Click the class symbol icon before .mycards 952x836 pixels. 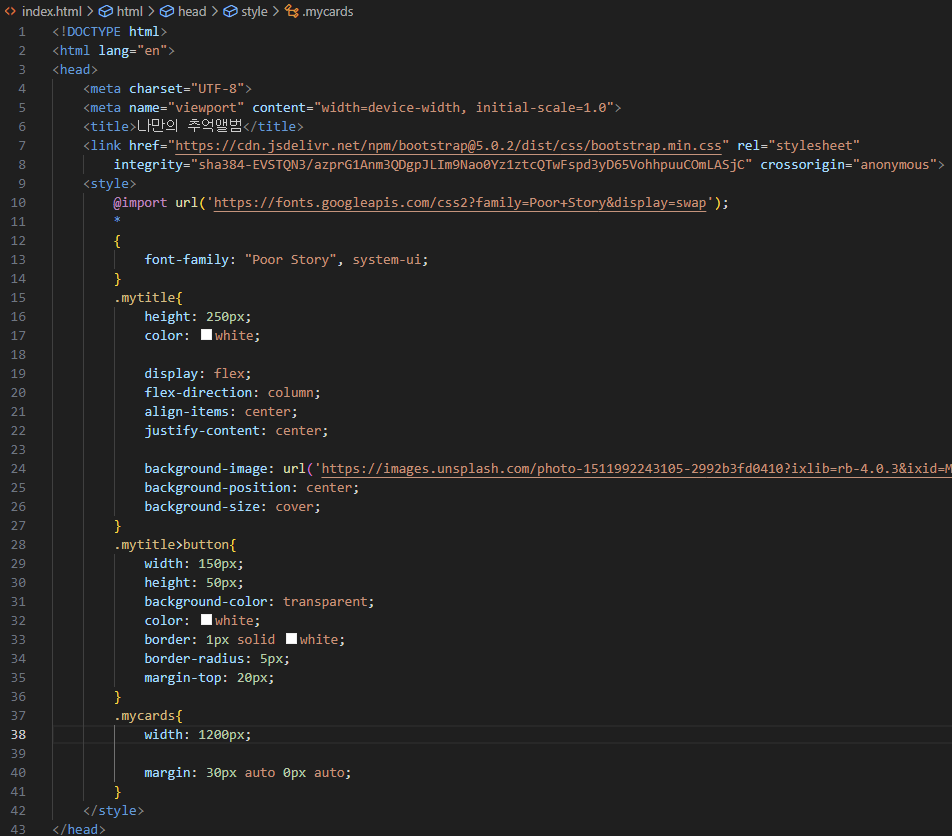pyautogui.click(x=292, y=12)
